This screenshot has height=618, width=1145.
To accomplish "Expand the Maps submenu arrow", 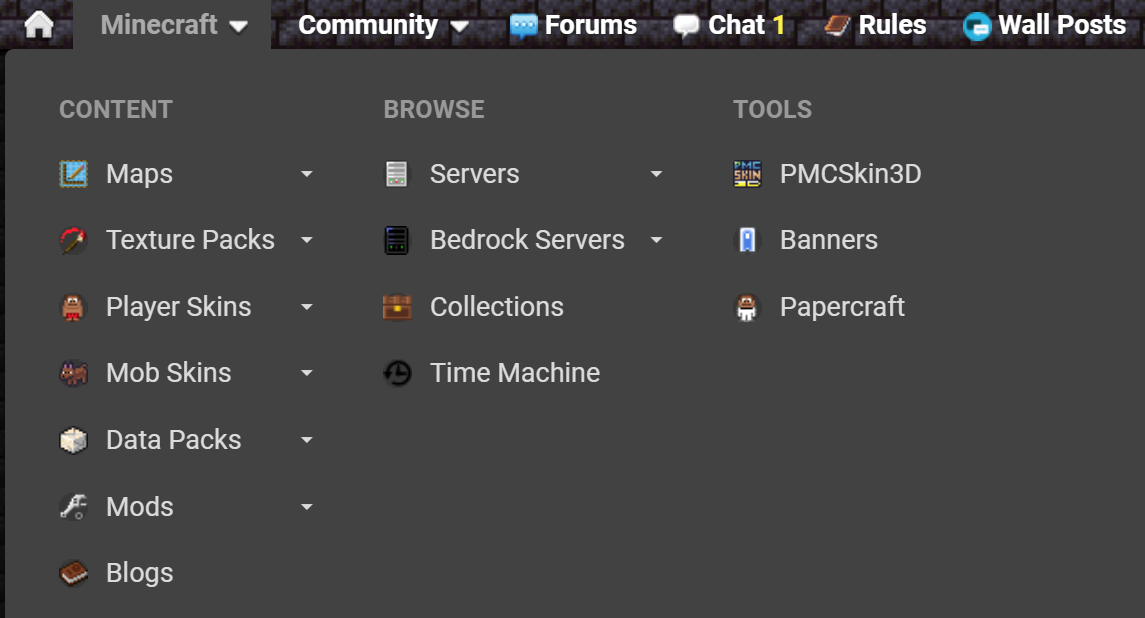I will 307,174.
